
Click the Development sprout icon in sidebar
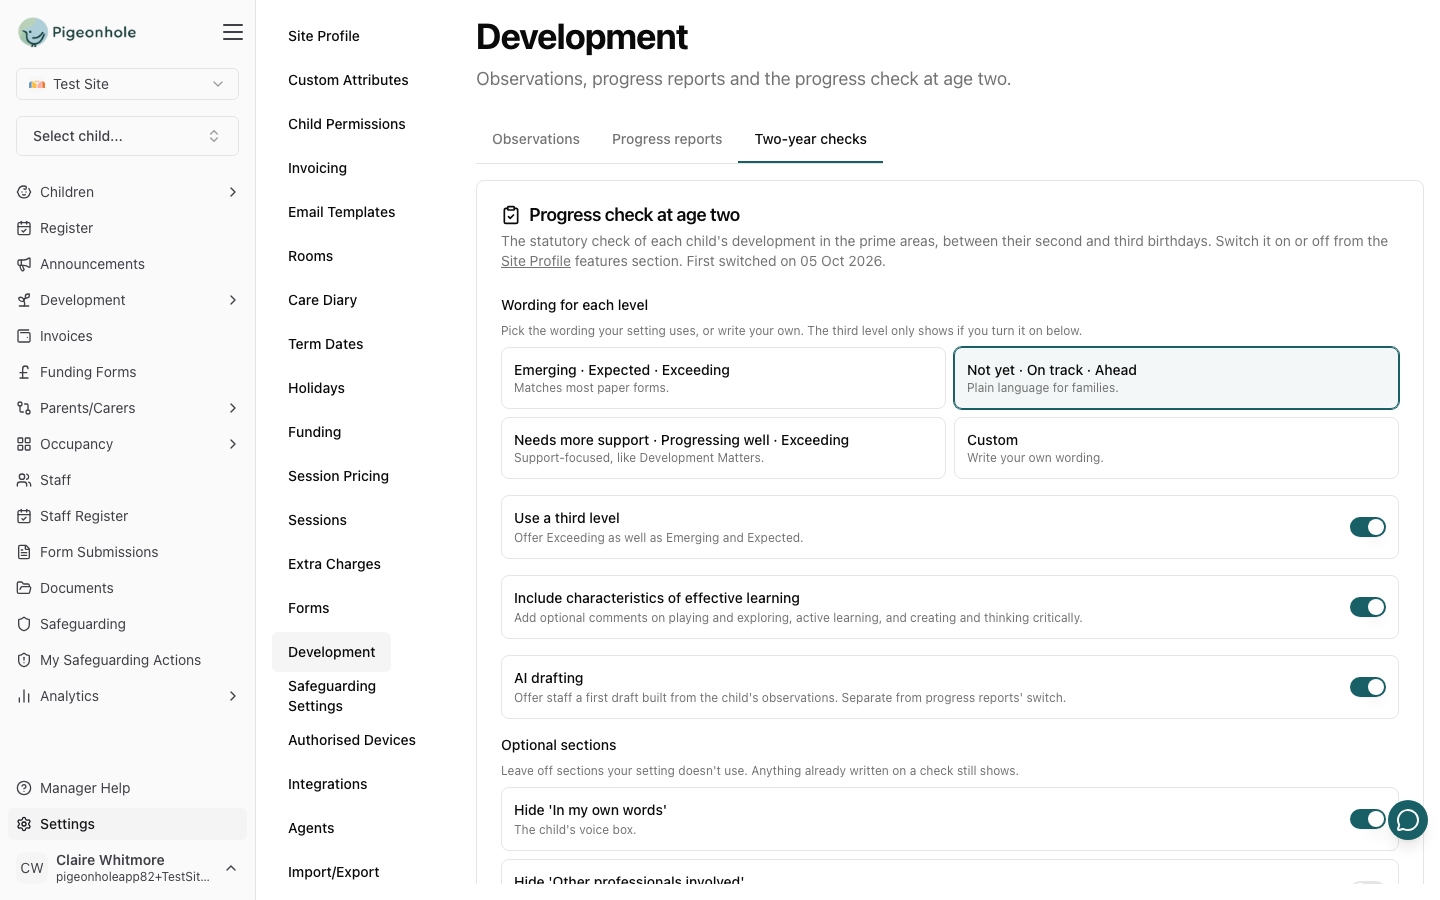point(24,300)
